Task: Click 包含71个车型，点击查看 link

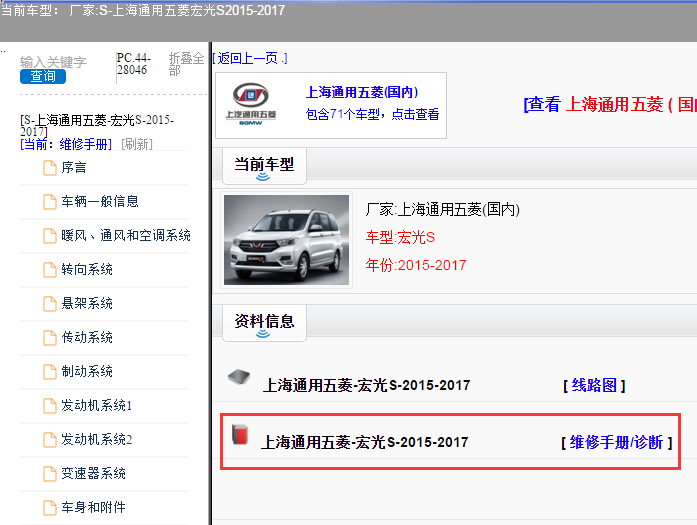Action: click(373, 114)
